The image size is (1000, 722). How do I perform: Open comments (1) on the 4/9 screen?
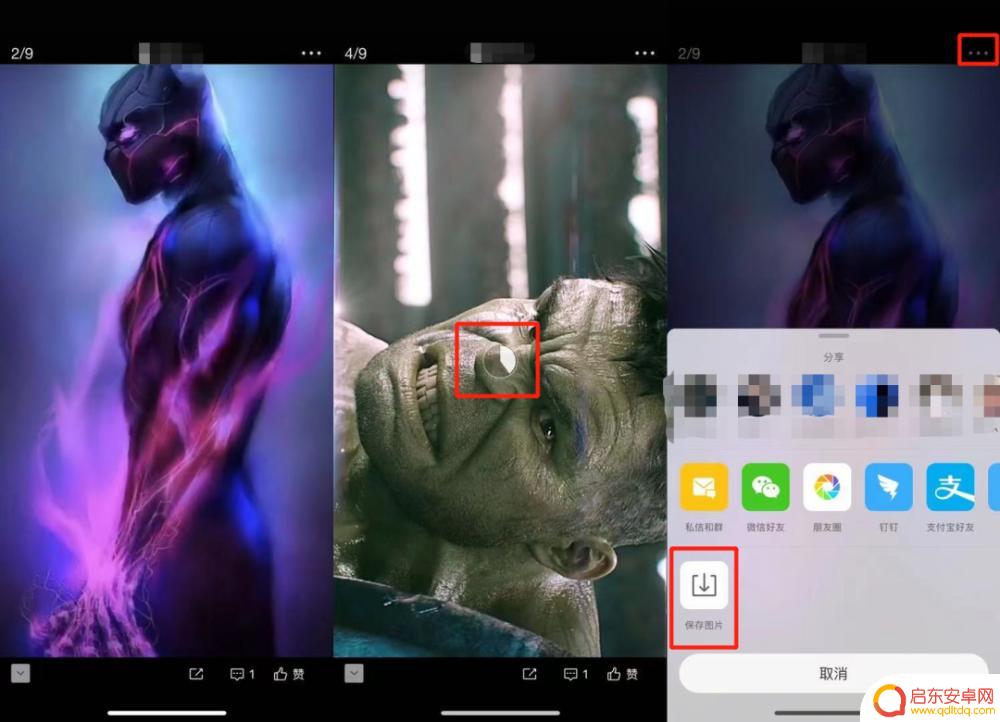[x=576, y=674]
